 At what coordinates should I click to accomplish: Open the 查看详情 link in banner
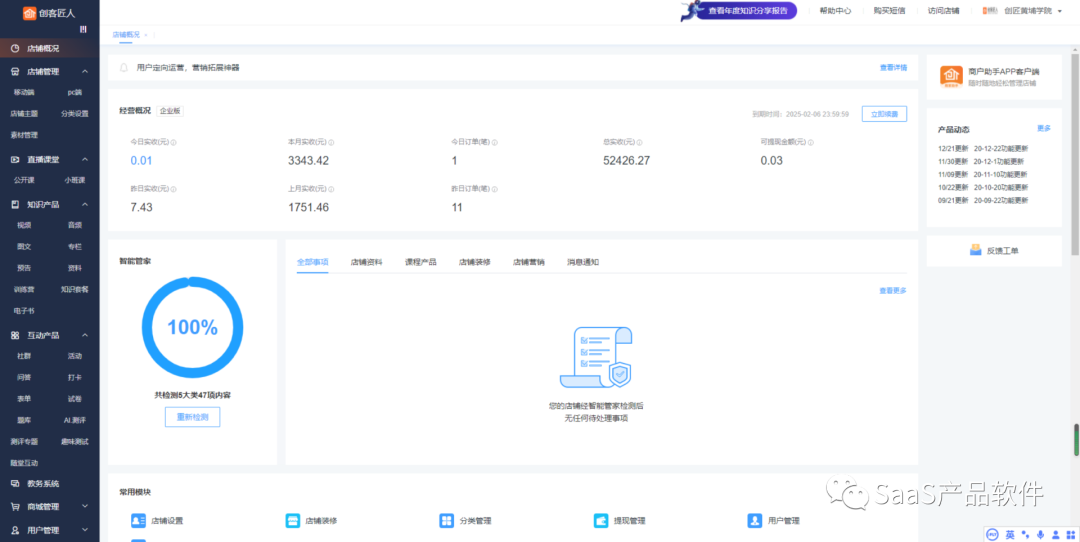coord(893,68)
